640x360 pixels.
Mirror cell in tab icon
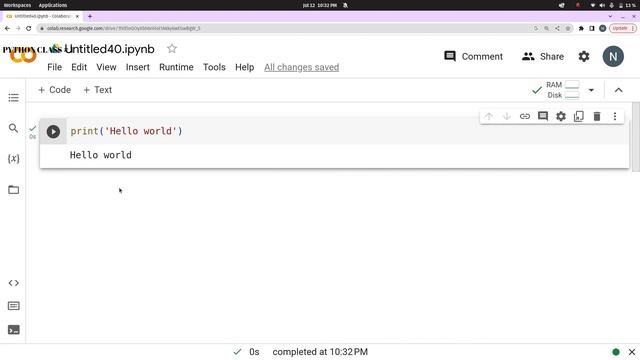click(x=579, y=116)
